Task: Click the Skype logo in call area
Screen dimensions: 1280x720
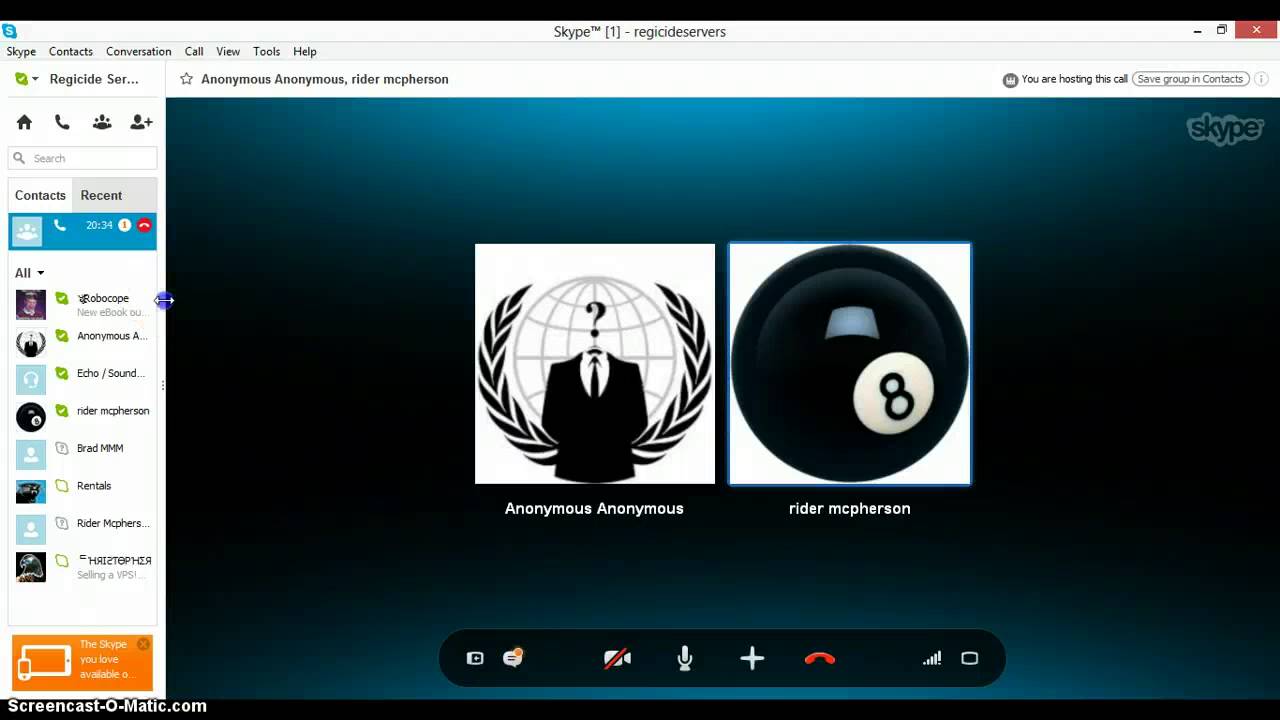Action: pyautogui.click(x=1225, y=128)
